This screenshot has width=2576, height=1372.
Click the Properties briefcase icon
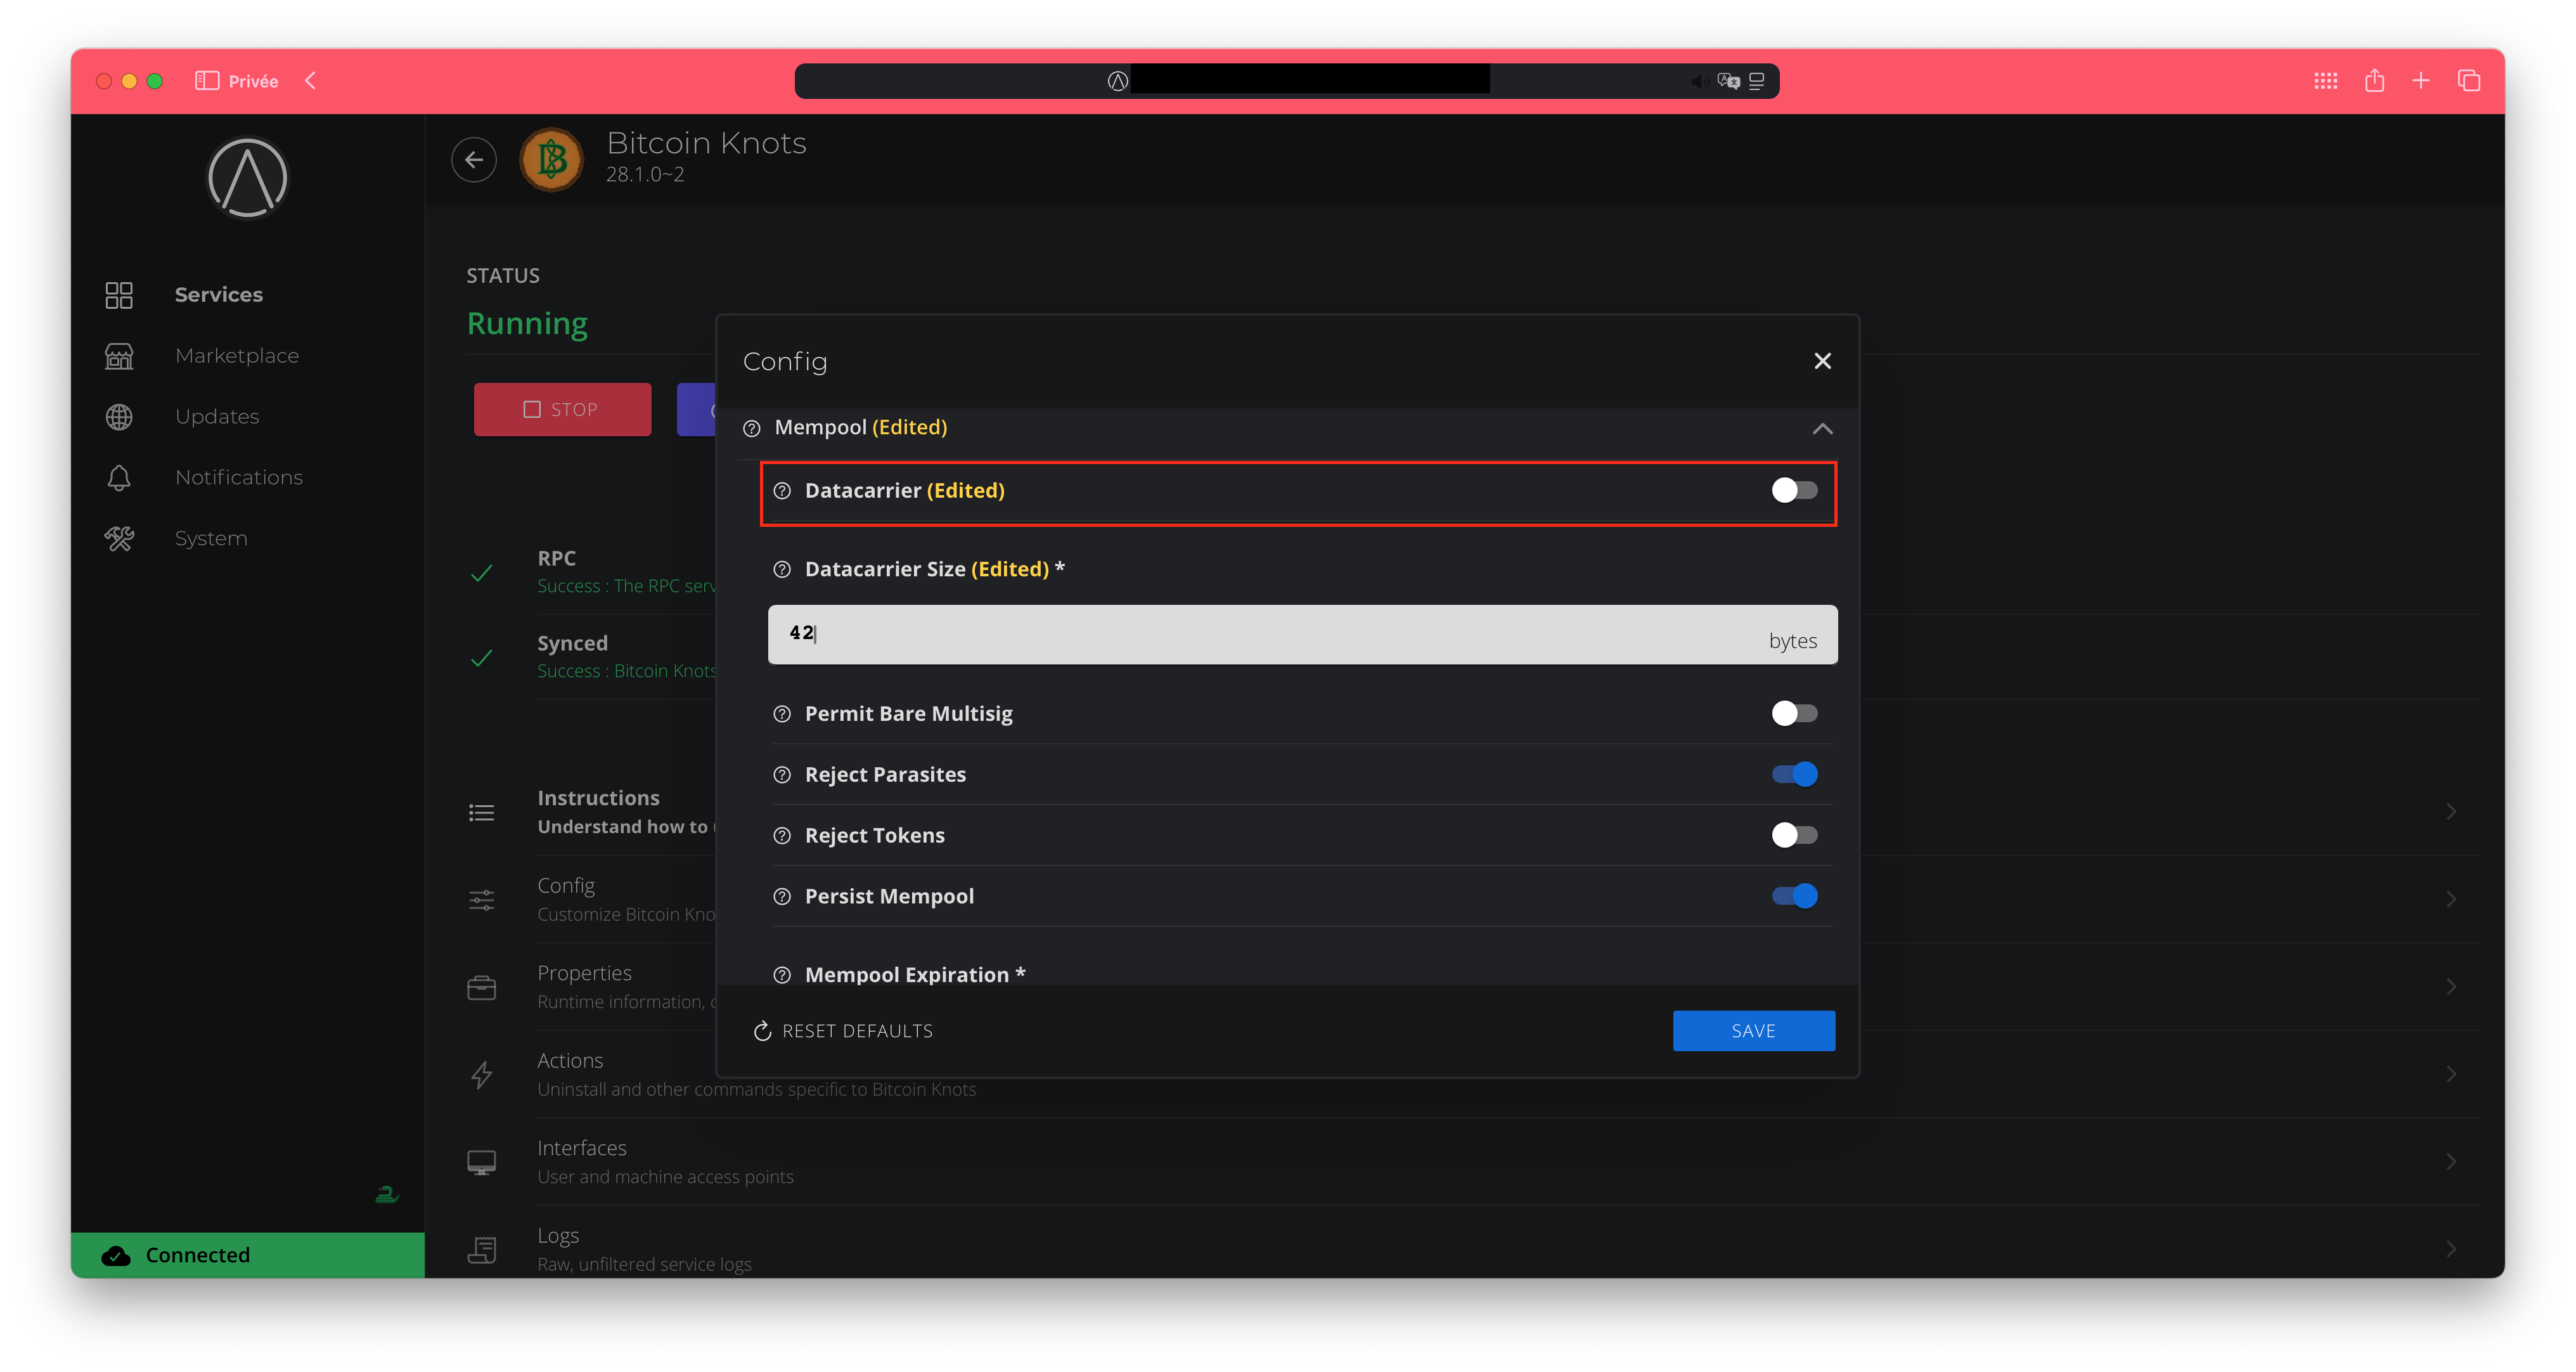click(x=482, y=988)
